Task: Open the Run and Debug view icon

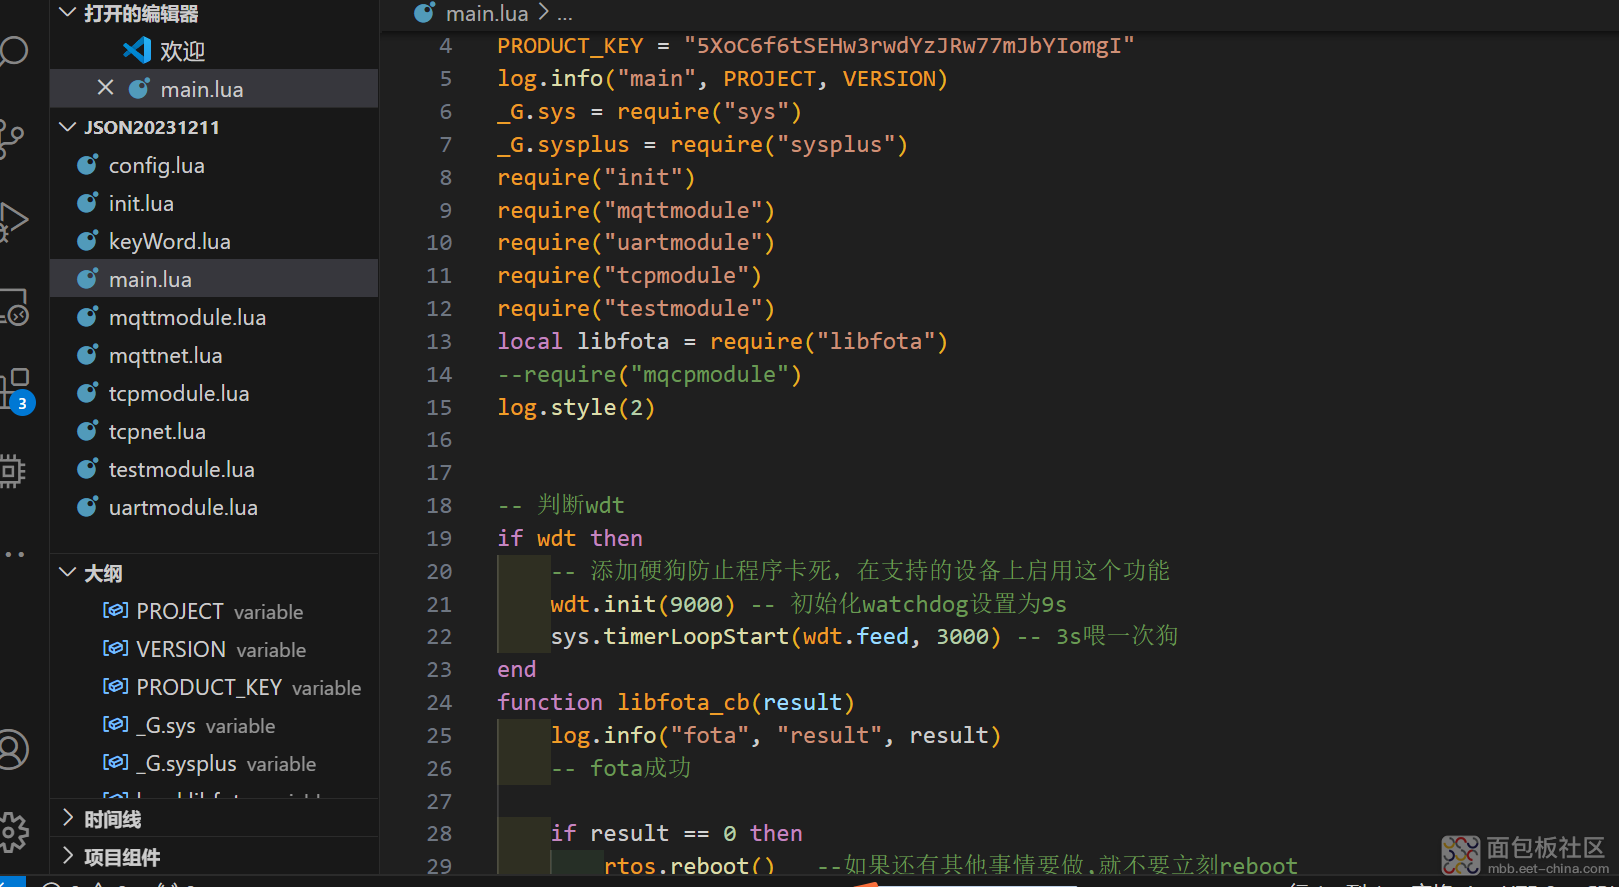Action: pos(12,222)
